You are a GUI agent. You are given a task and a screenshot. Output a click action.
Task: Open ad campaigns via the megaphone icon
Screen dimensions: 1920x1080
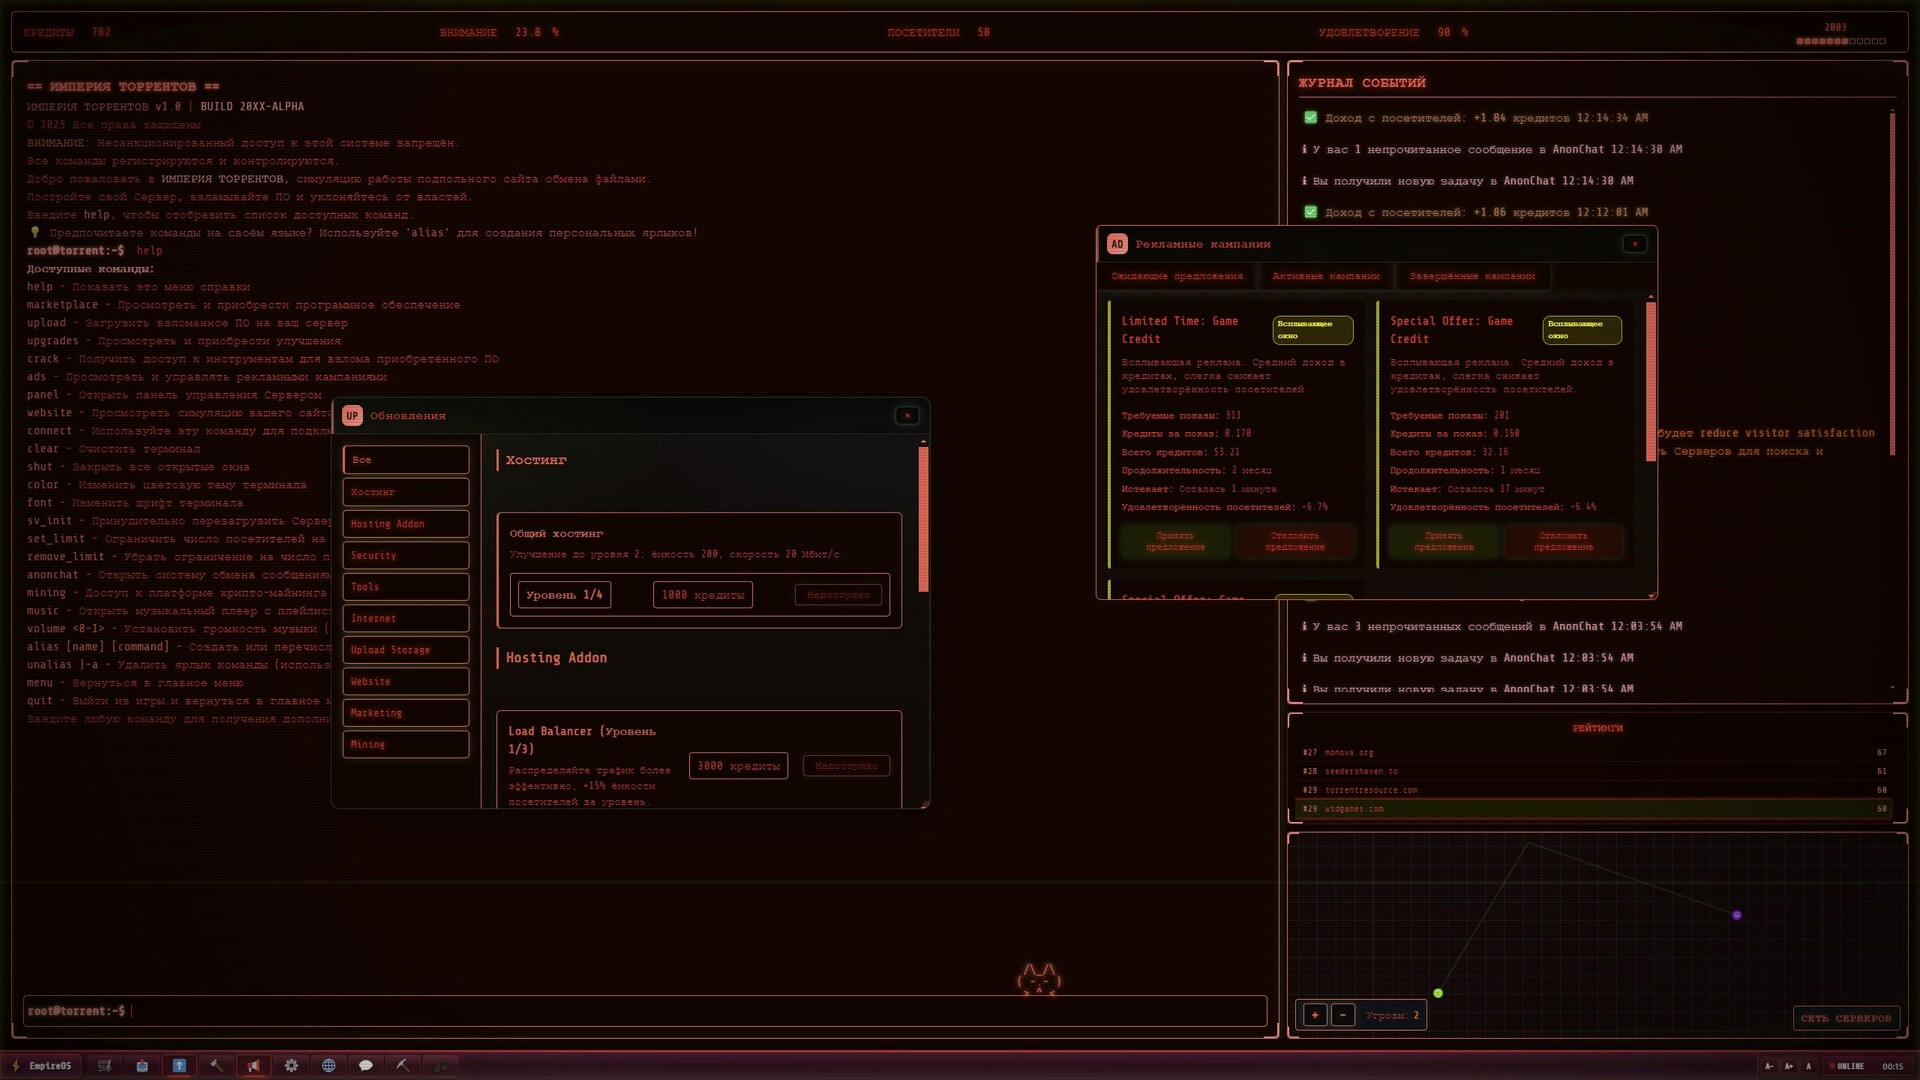coord(253,1066)
